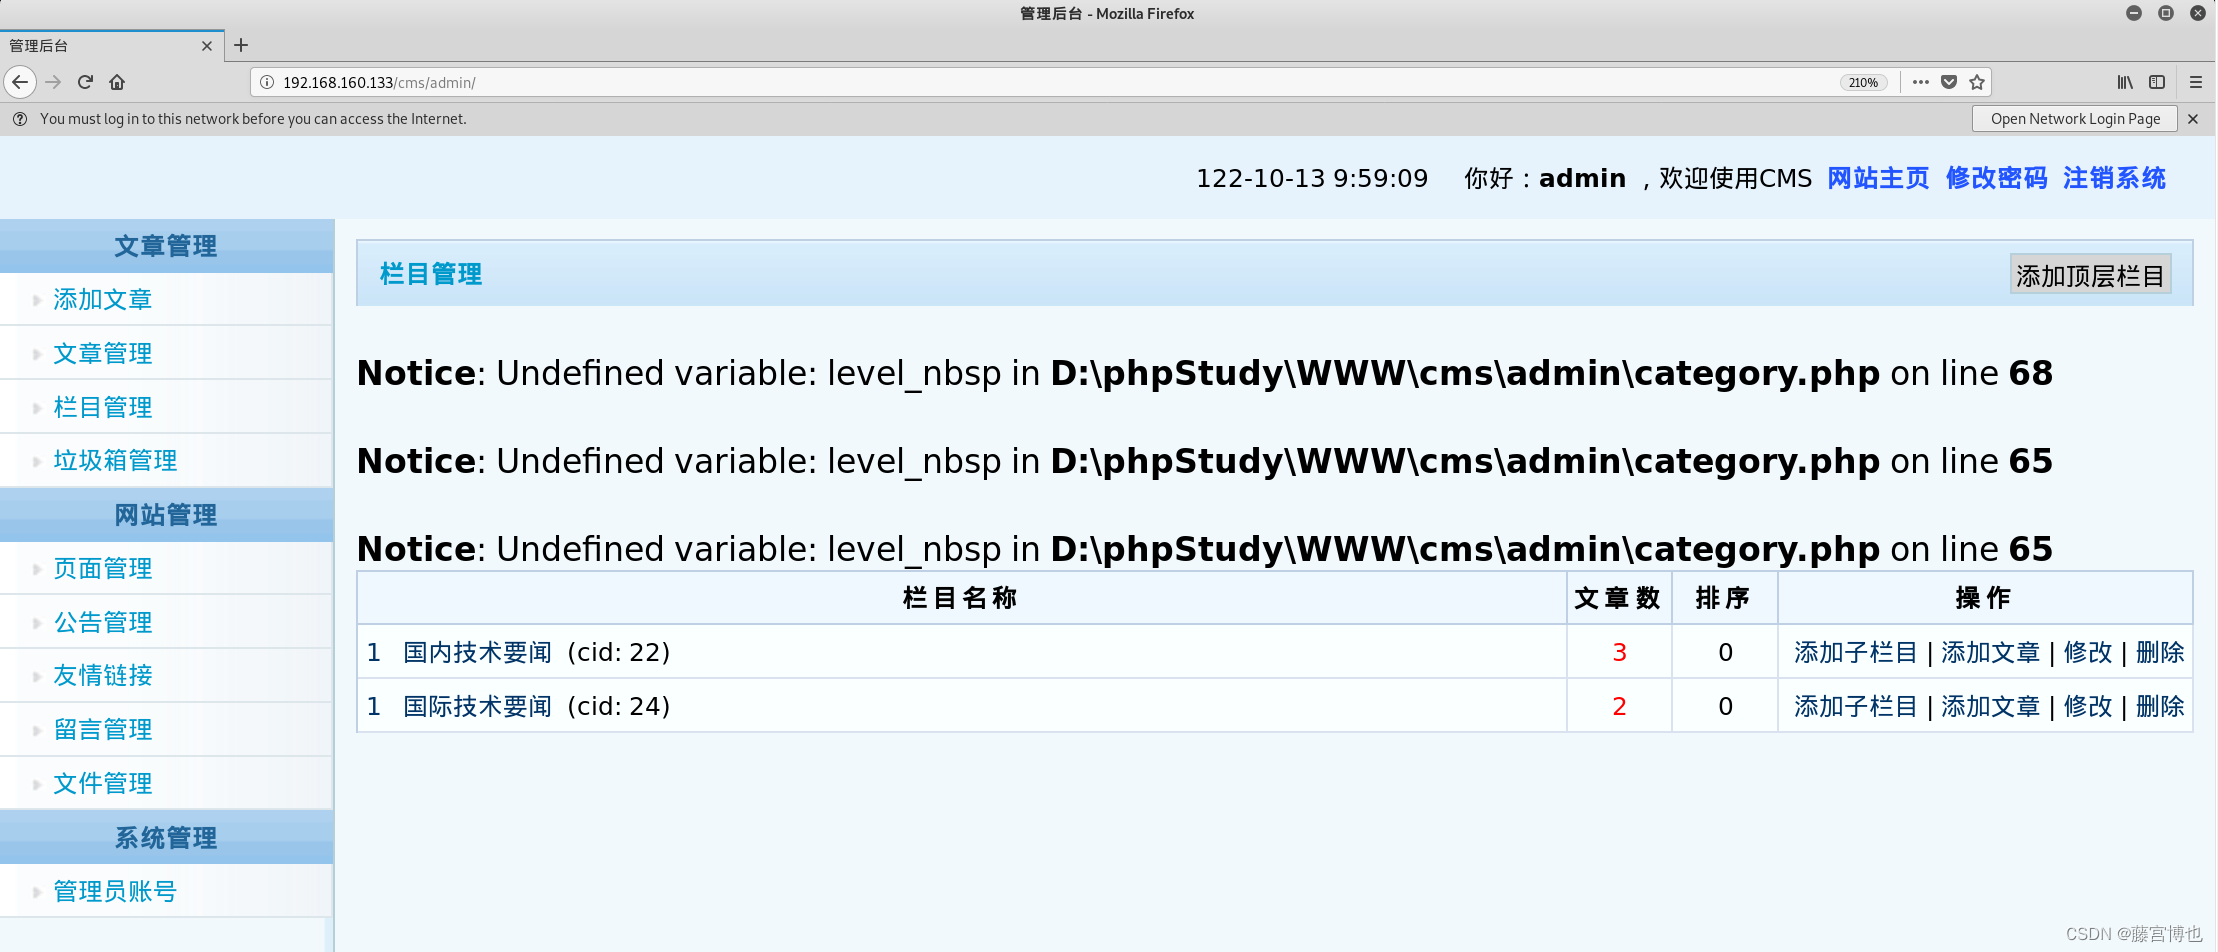The width and height of the screenshot is (2218, 952).
Task: Click 添加子栏目 for 国际技术要闻
Action: 1855,707
